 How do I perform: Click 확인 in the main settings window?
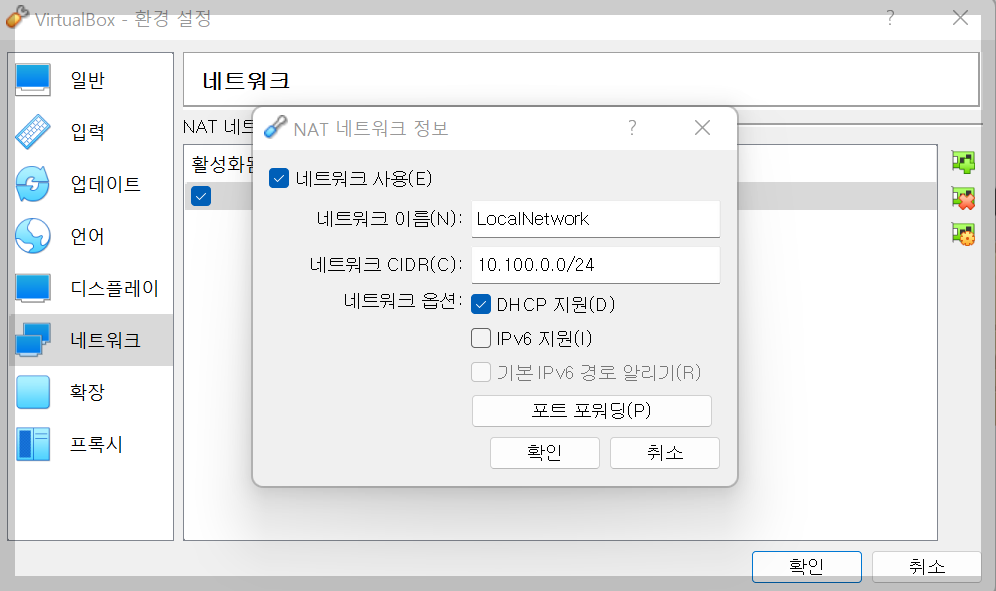coord(807,566)
